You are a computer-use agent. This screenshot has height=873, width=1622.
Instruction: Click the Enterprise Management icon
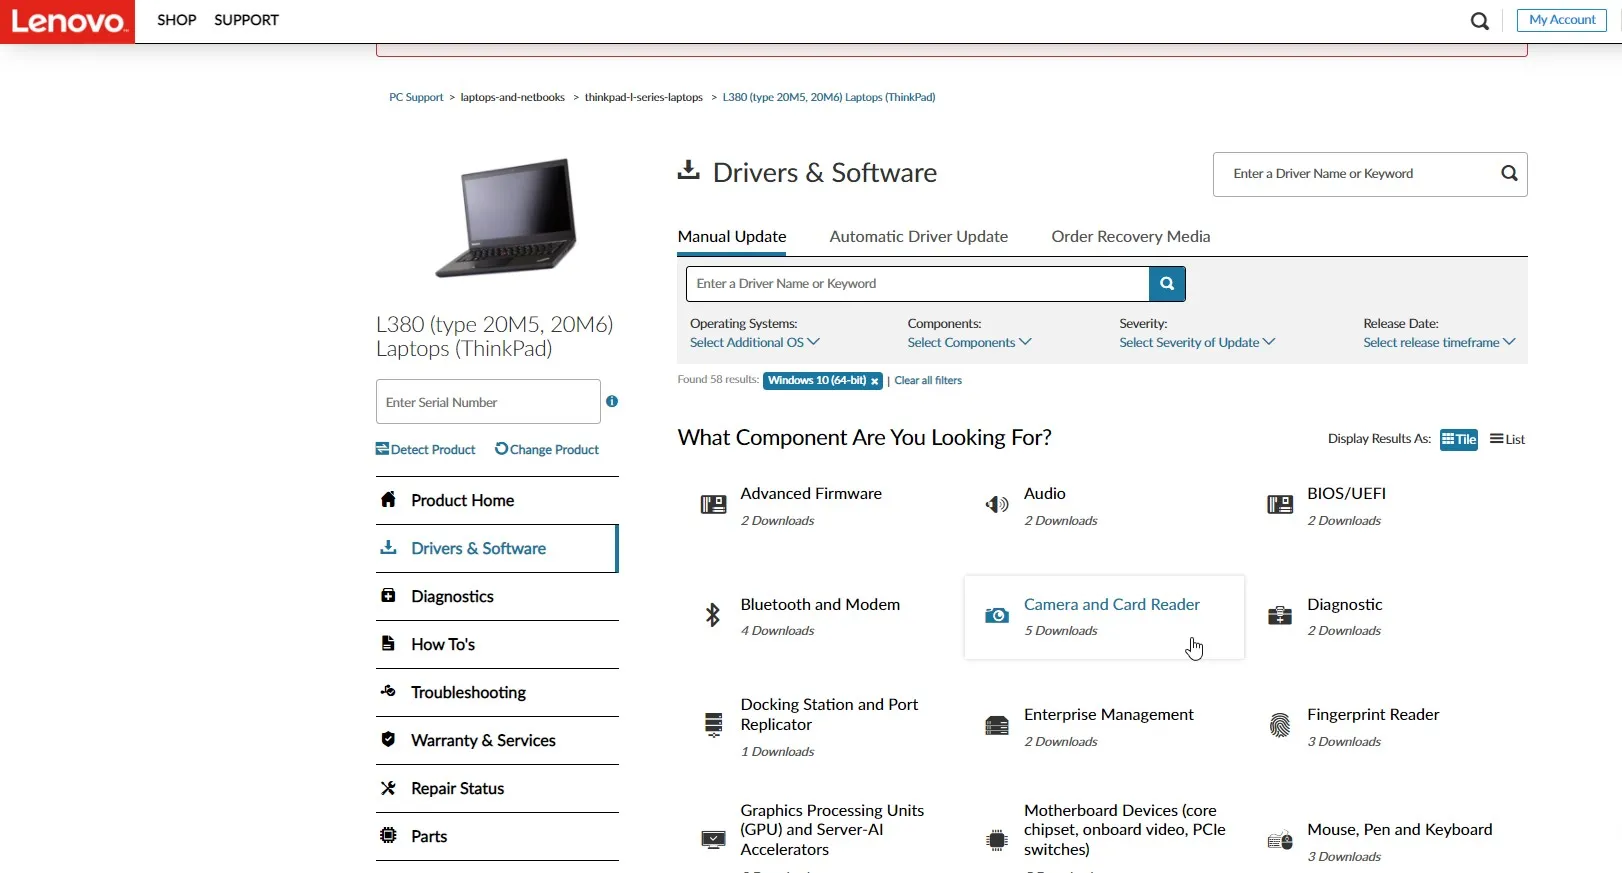(997, 725)
